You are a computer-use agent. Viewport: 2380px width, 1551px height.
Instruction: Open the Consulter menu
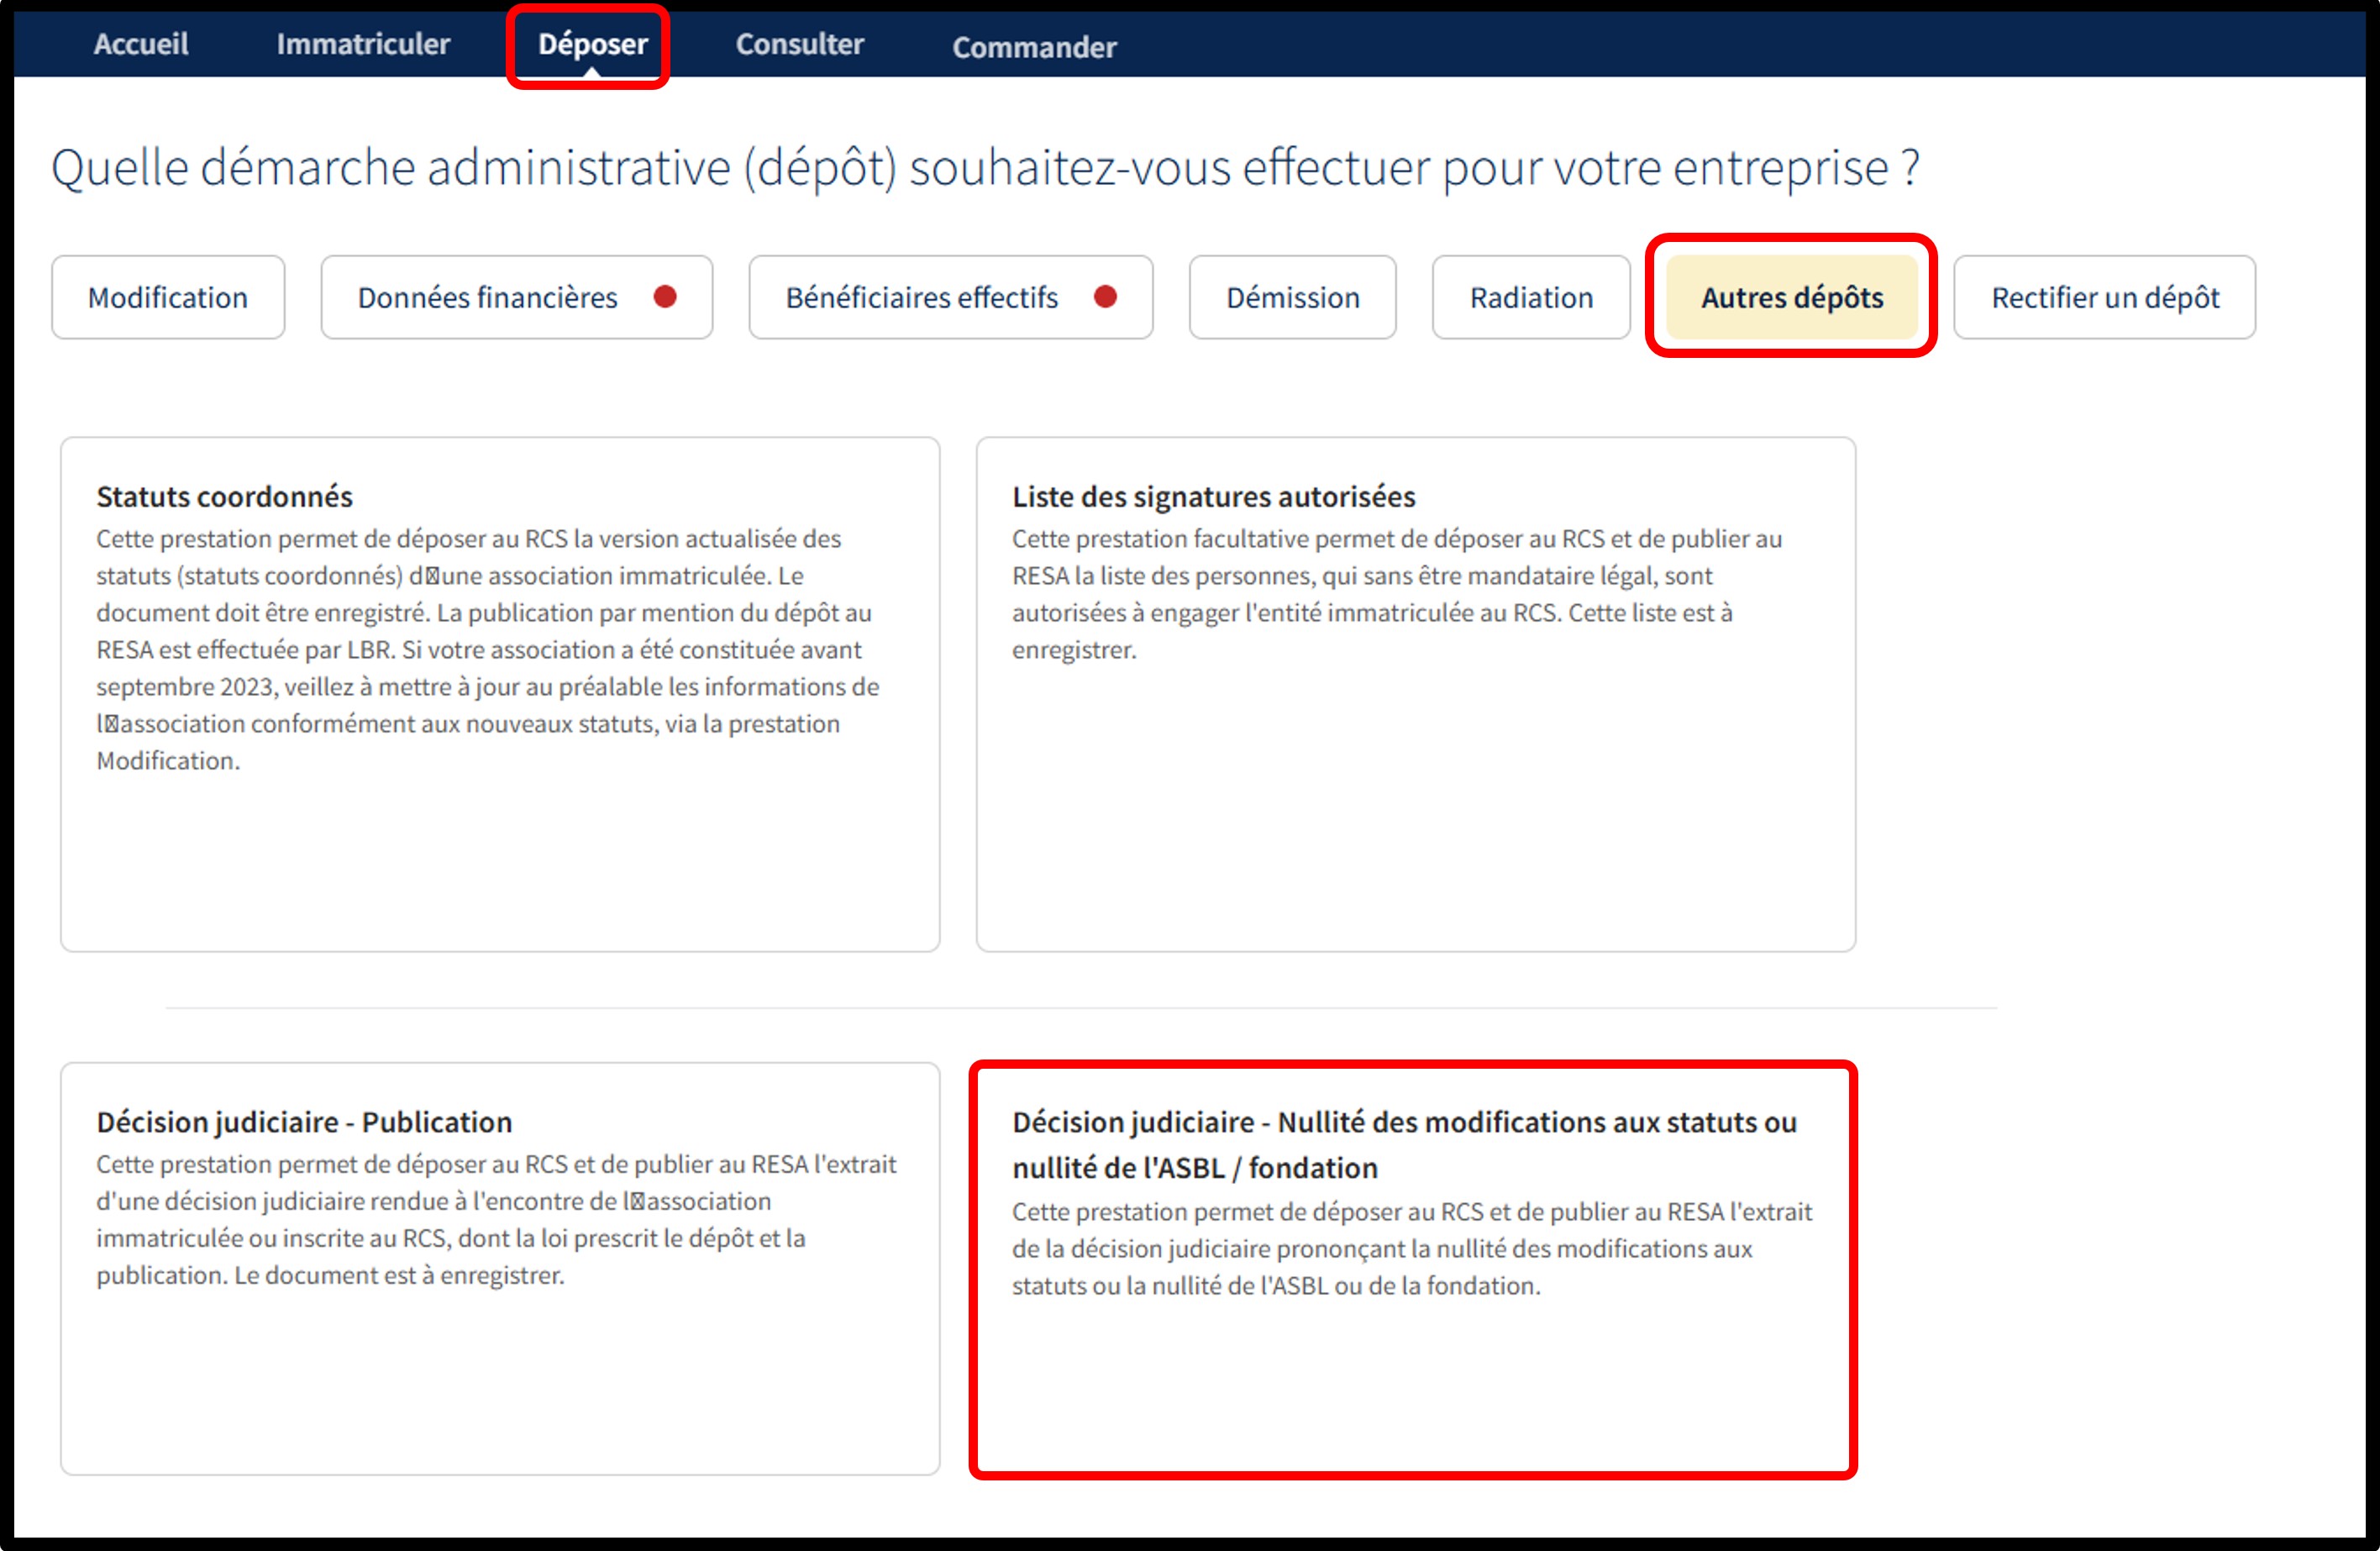coord(799,44)
